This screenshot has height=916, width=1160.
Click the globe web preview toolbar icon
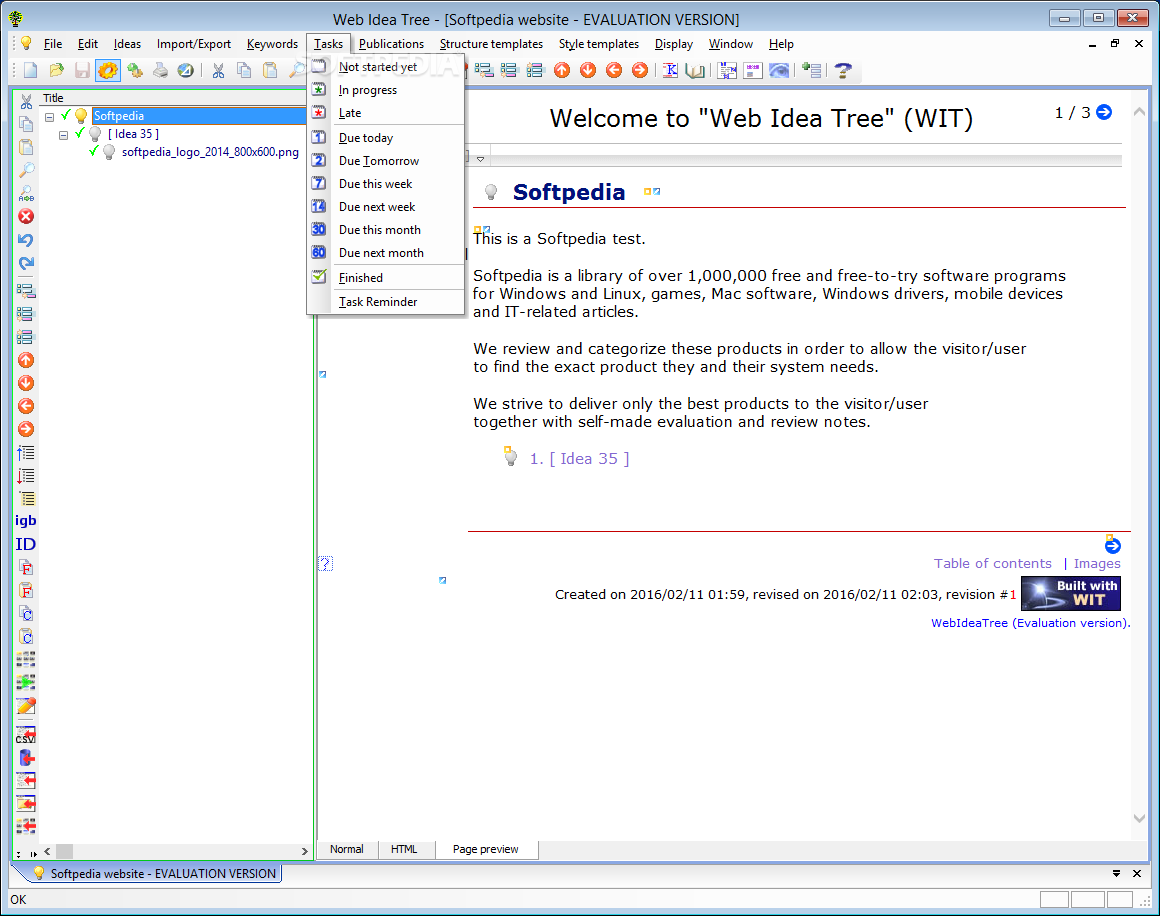tap(186, 70)
